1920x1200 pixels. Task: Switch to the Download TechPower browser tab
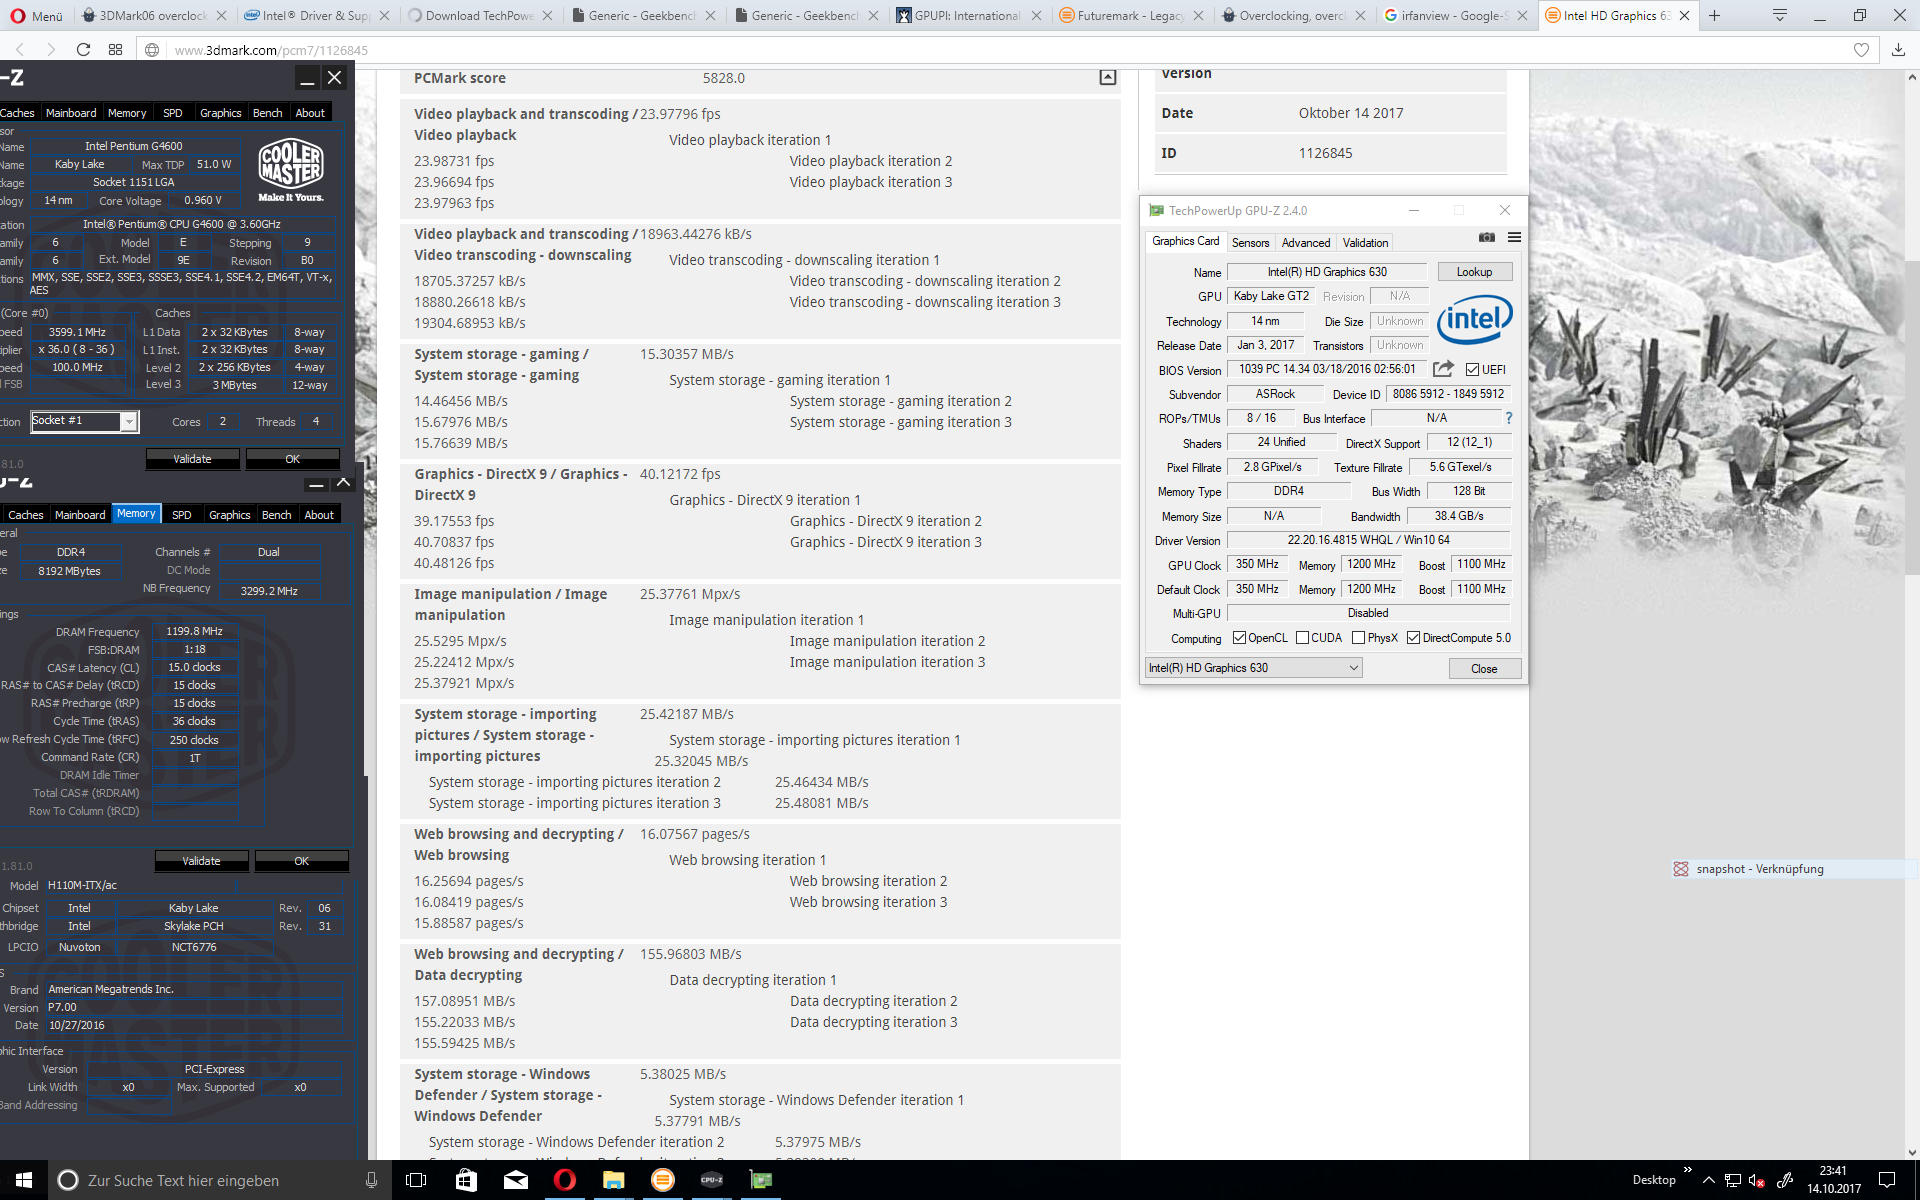point(480,16)
